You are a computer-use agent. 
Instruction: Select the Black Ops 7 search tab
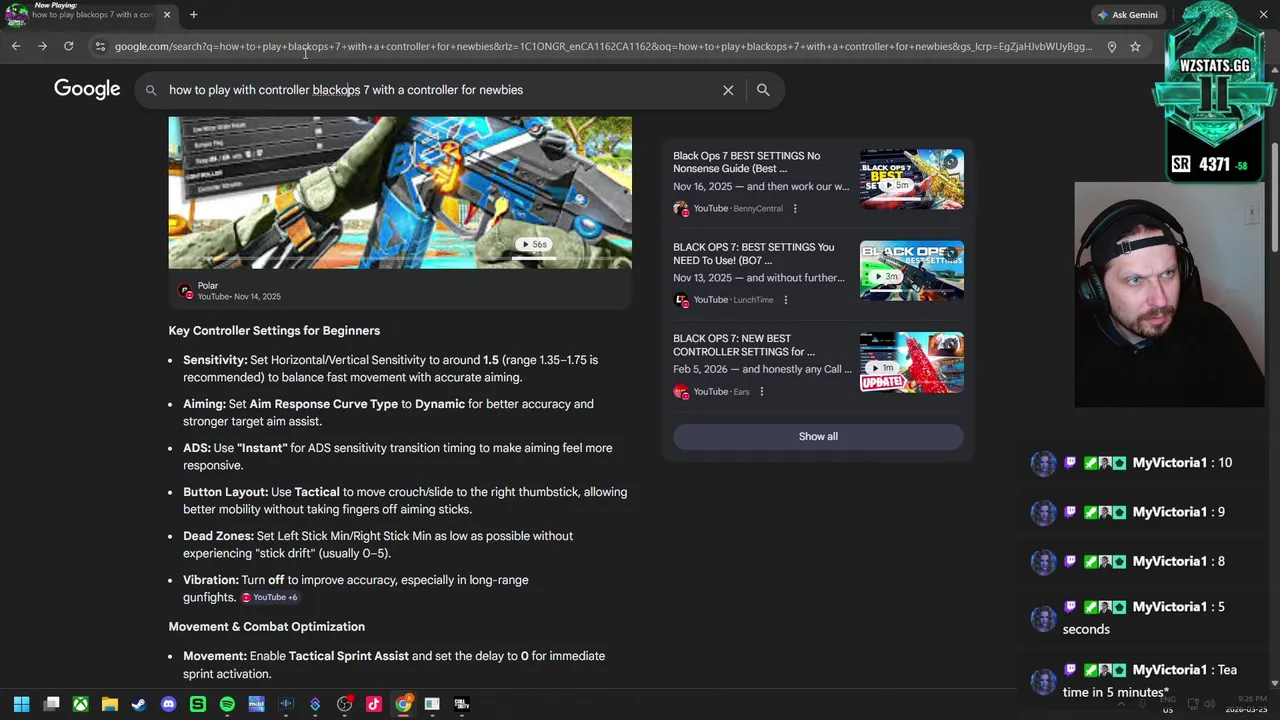click(x=90, y=15)
